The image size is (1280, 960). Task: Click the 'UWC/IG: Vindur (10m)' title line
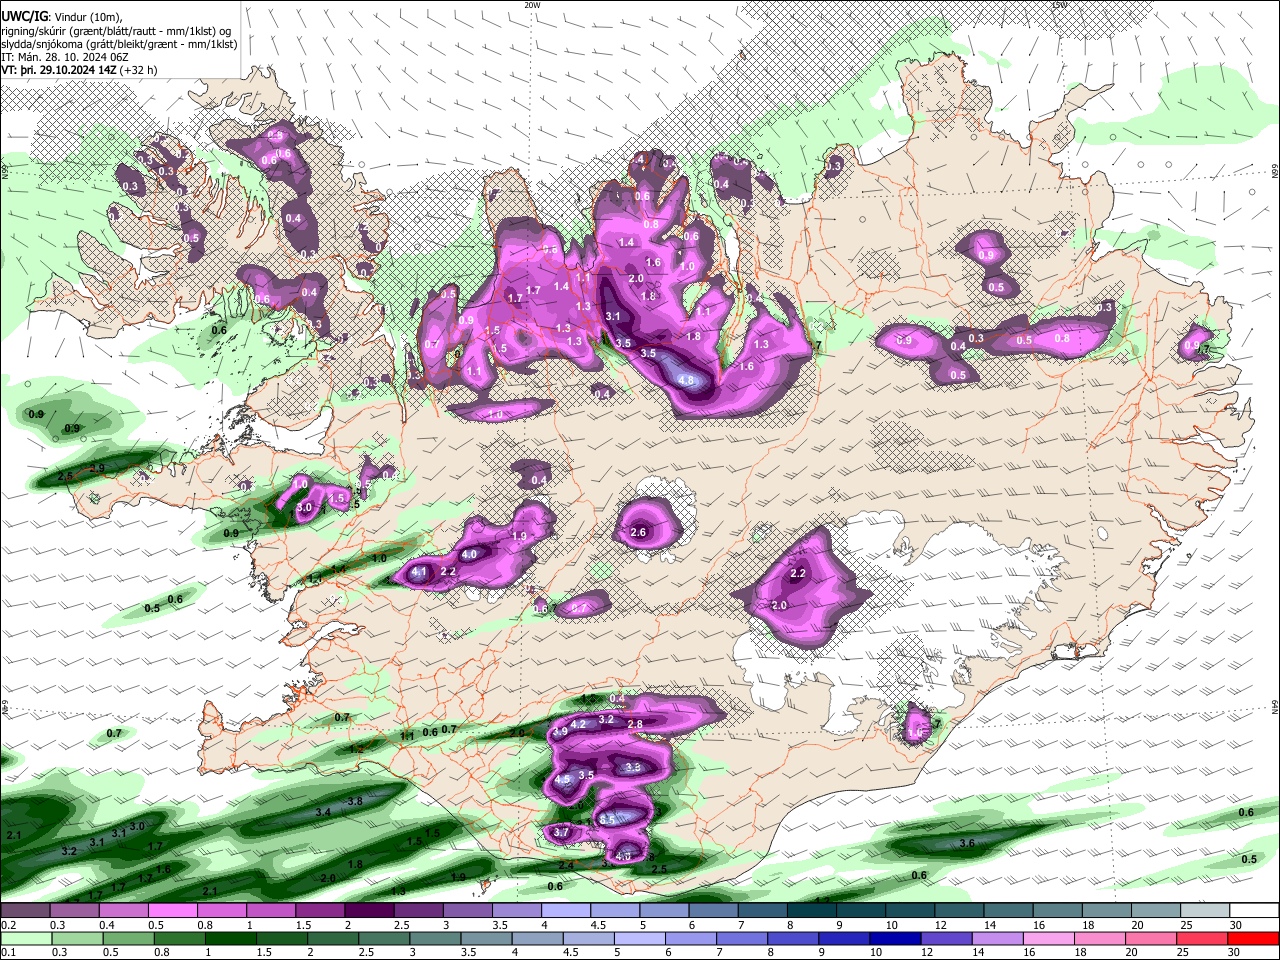pos(62,17)
